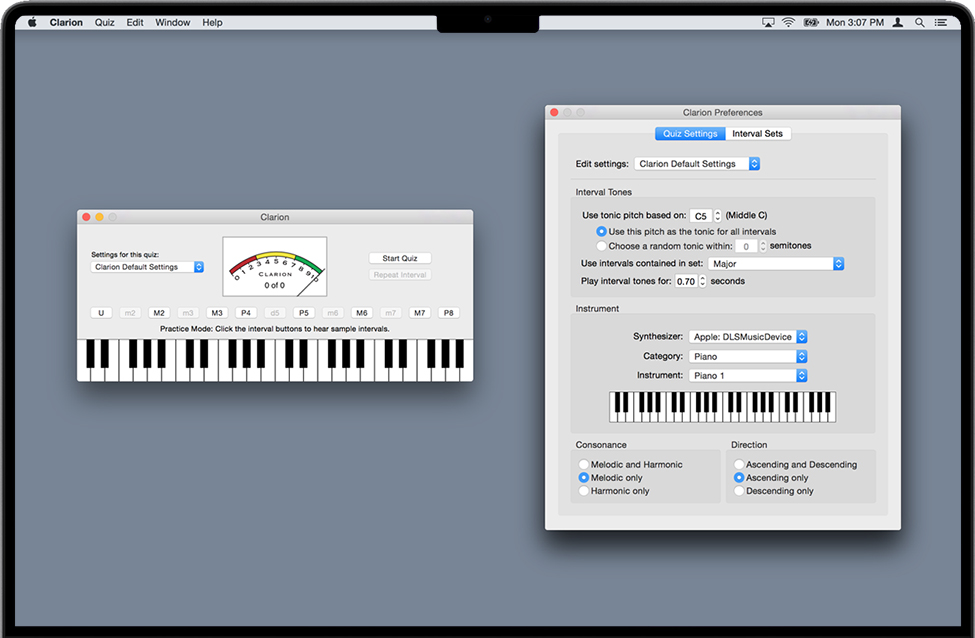Open the Quiz menu

104,22
